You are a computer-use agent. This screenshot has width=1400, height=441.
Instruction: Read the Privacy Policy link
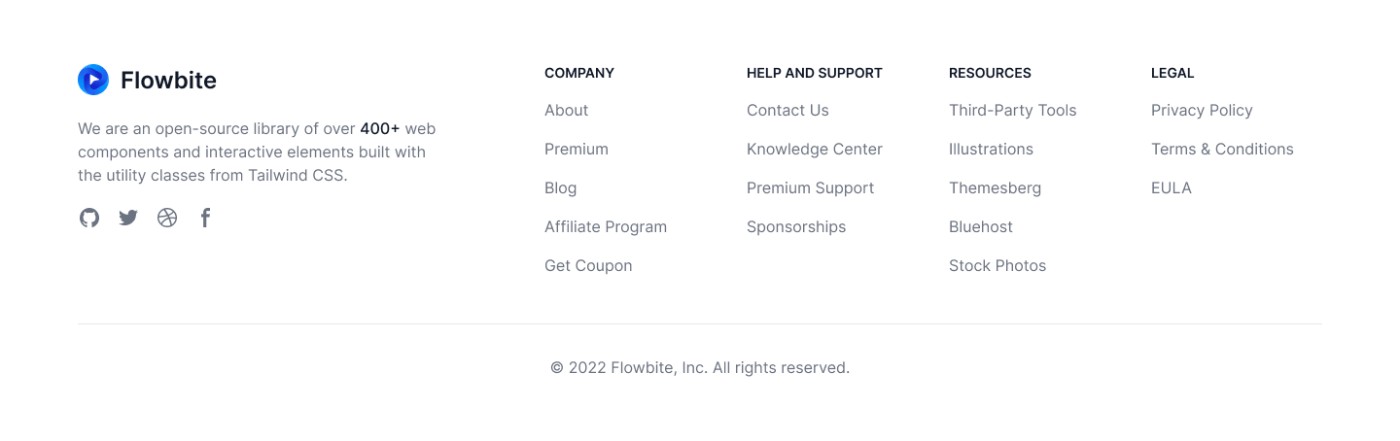coord(1202,110)
